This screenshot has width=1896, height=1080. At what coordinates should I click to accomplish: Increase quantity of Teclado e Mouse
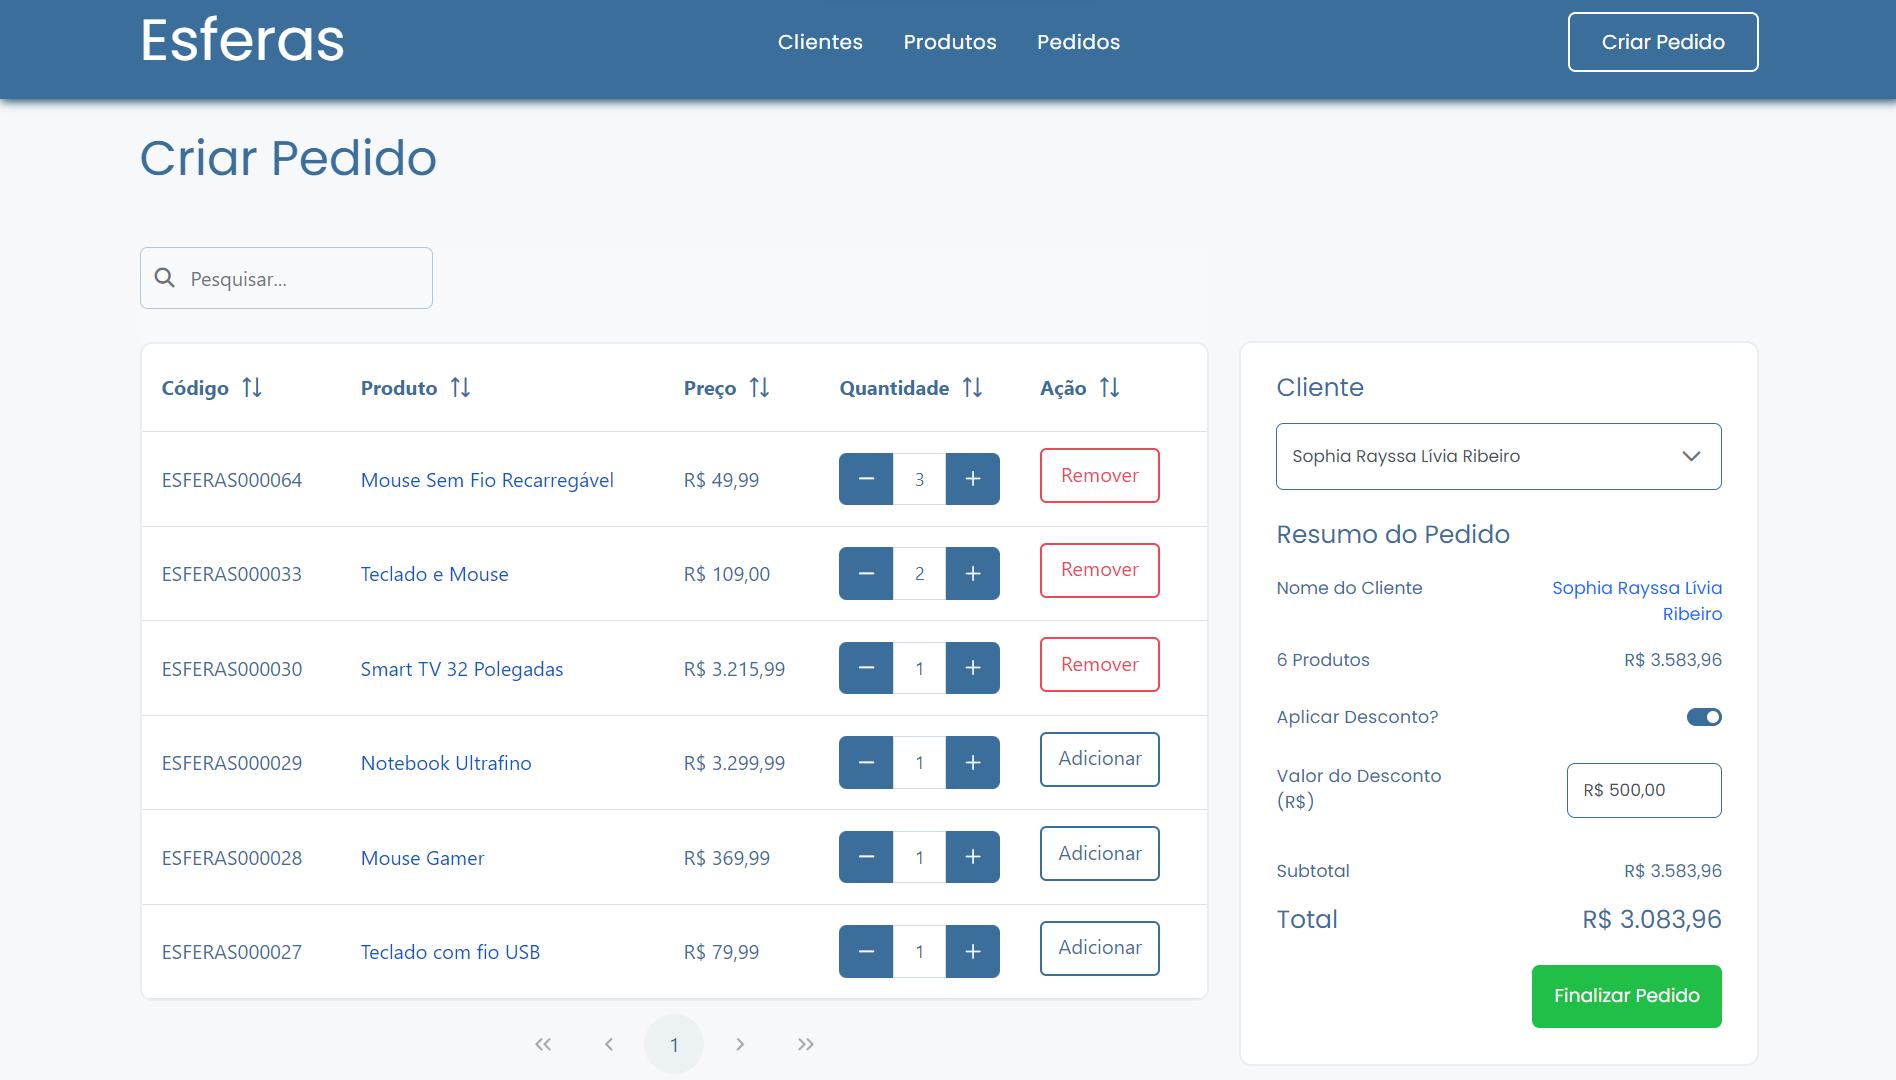973,574
